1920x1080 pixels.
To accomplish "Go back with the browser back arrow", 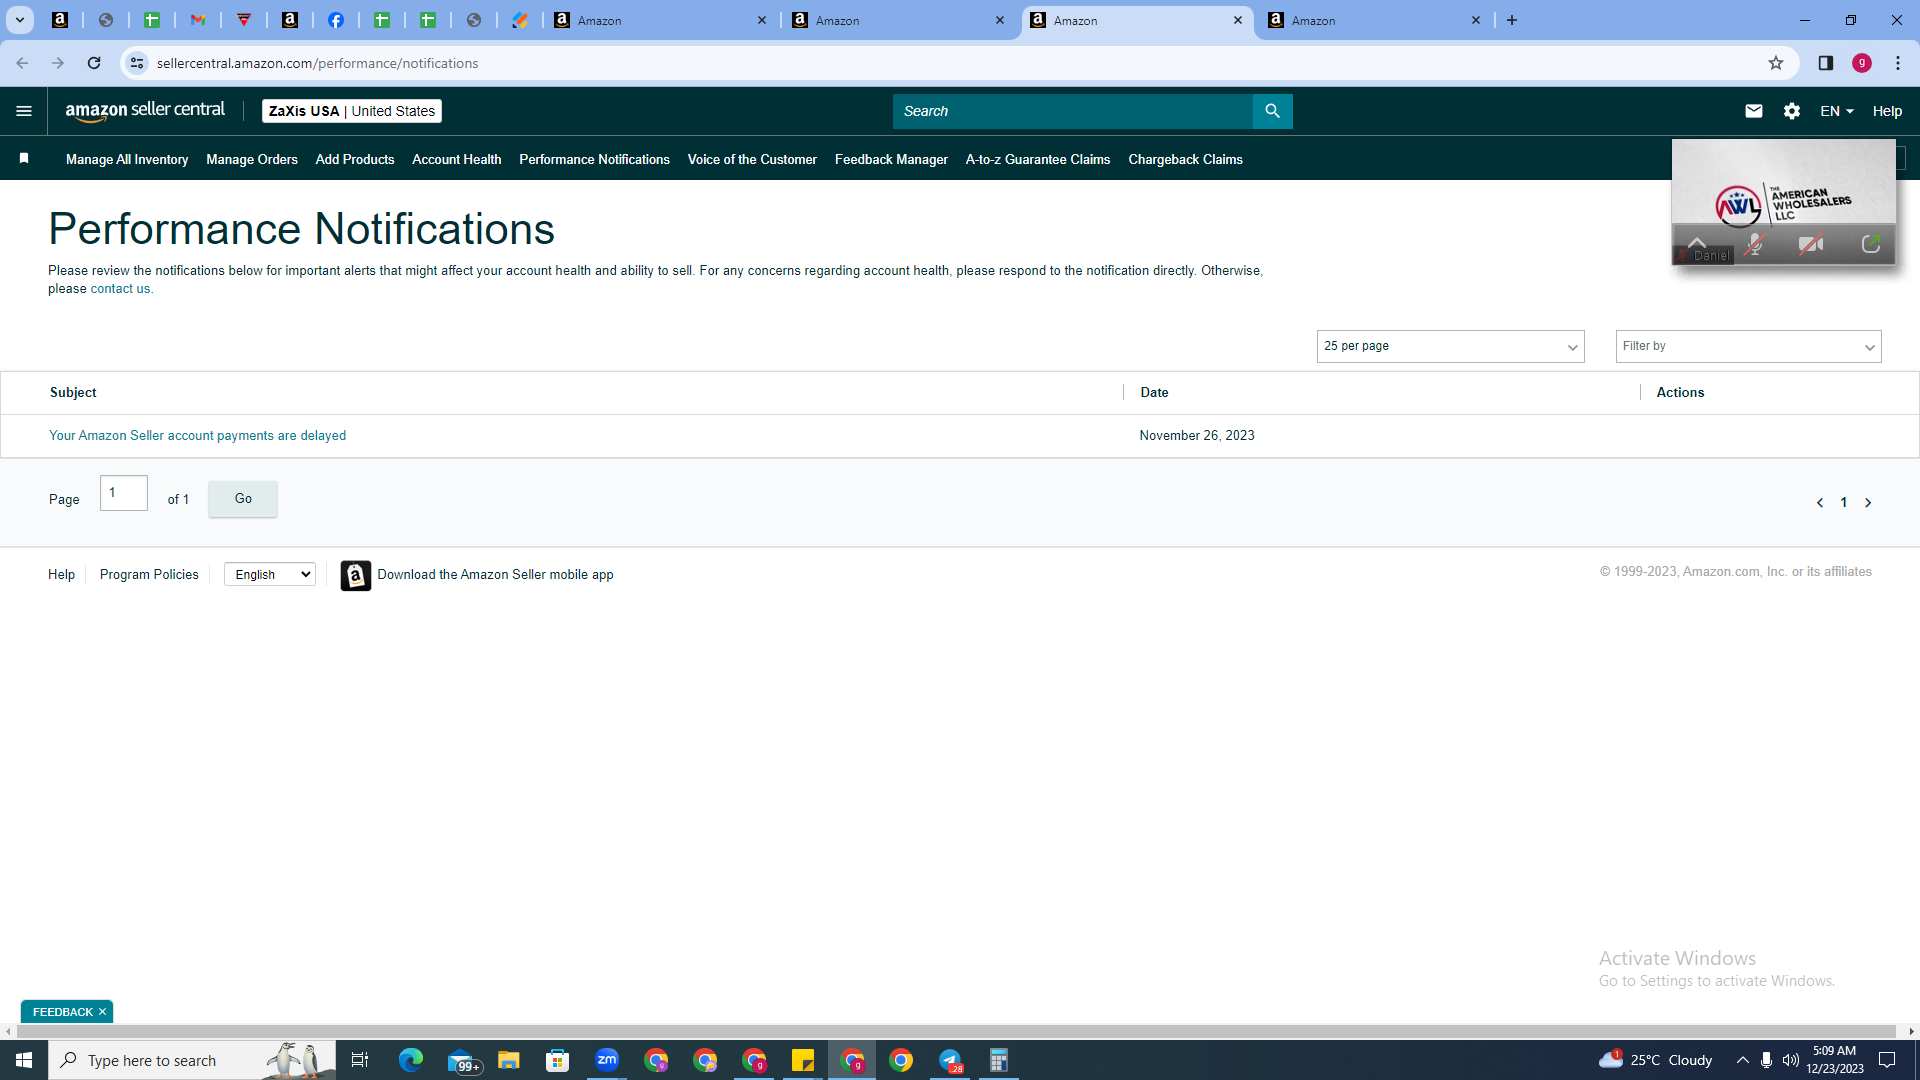I will point(22,63).
